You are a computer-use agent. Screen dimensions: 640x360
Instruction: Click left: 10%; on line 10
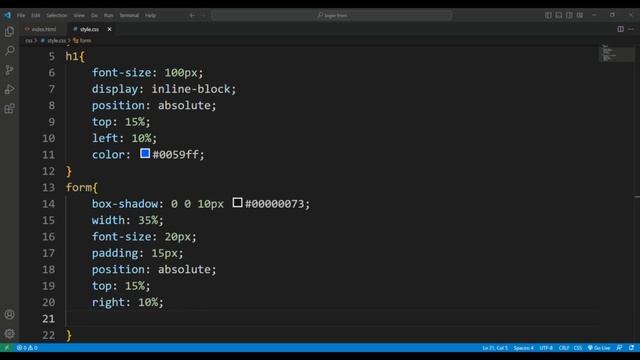pos(124,138)
